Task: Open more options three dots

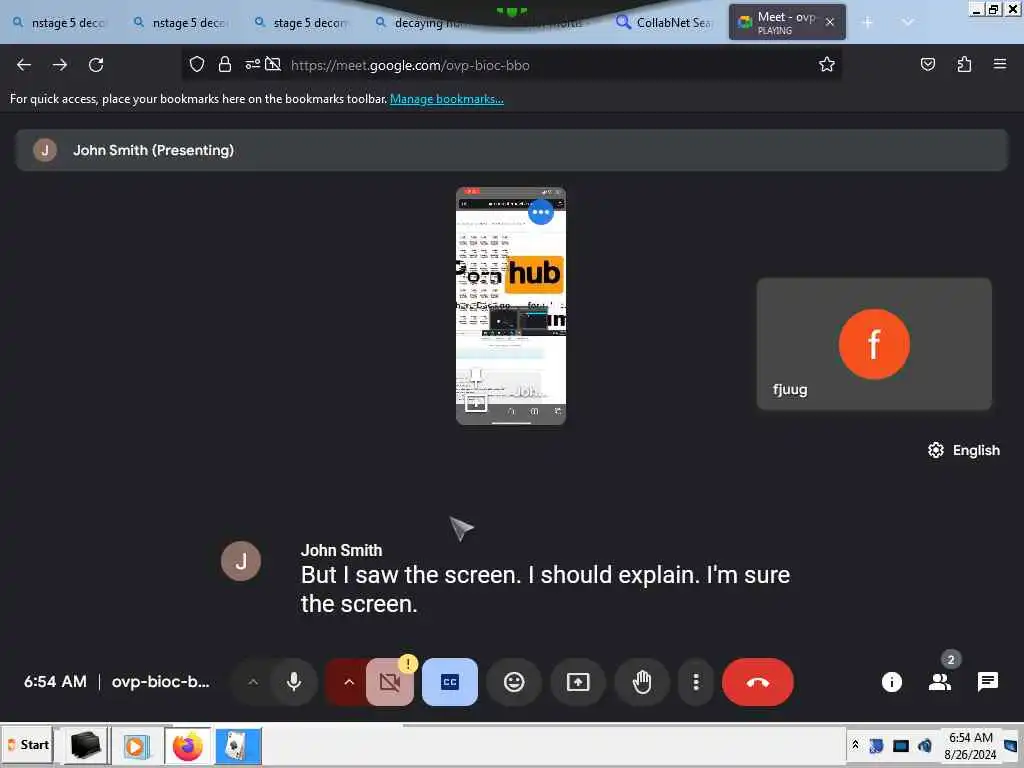Action: tap(696, 682)
